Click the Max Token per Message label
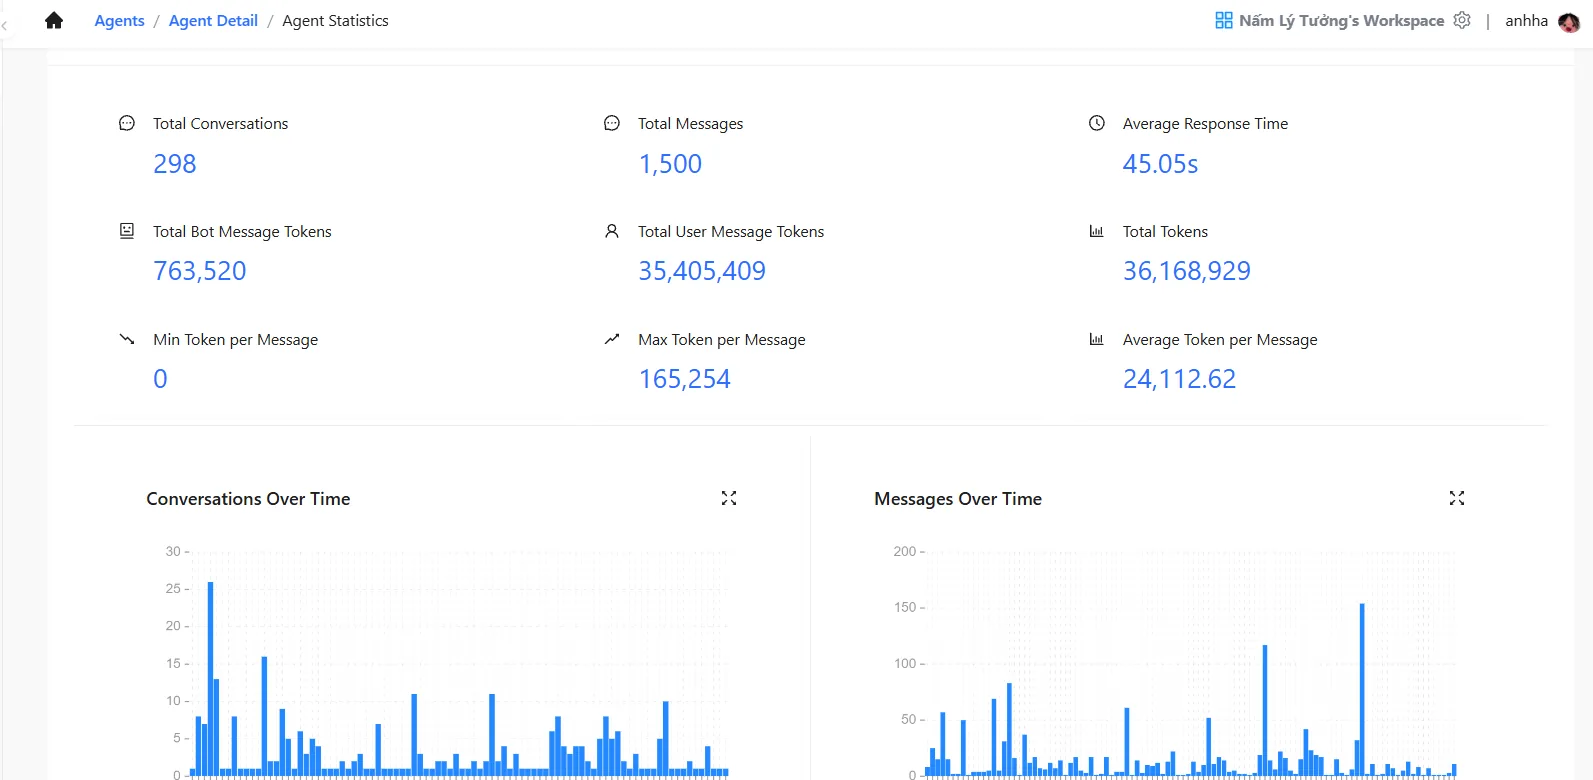Viewport: 1593px width, 780px height. coord(722,340)
